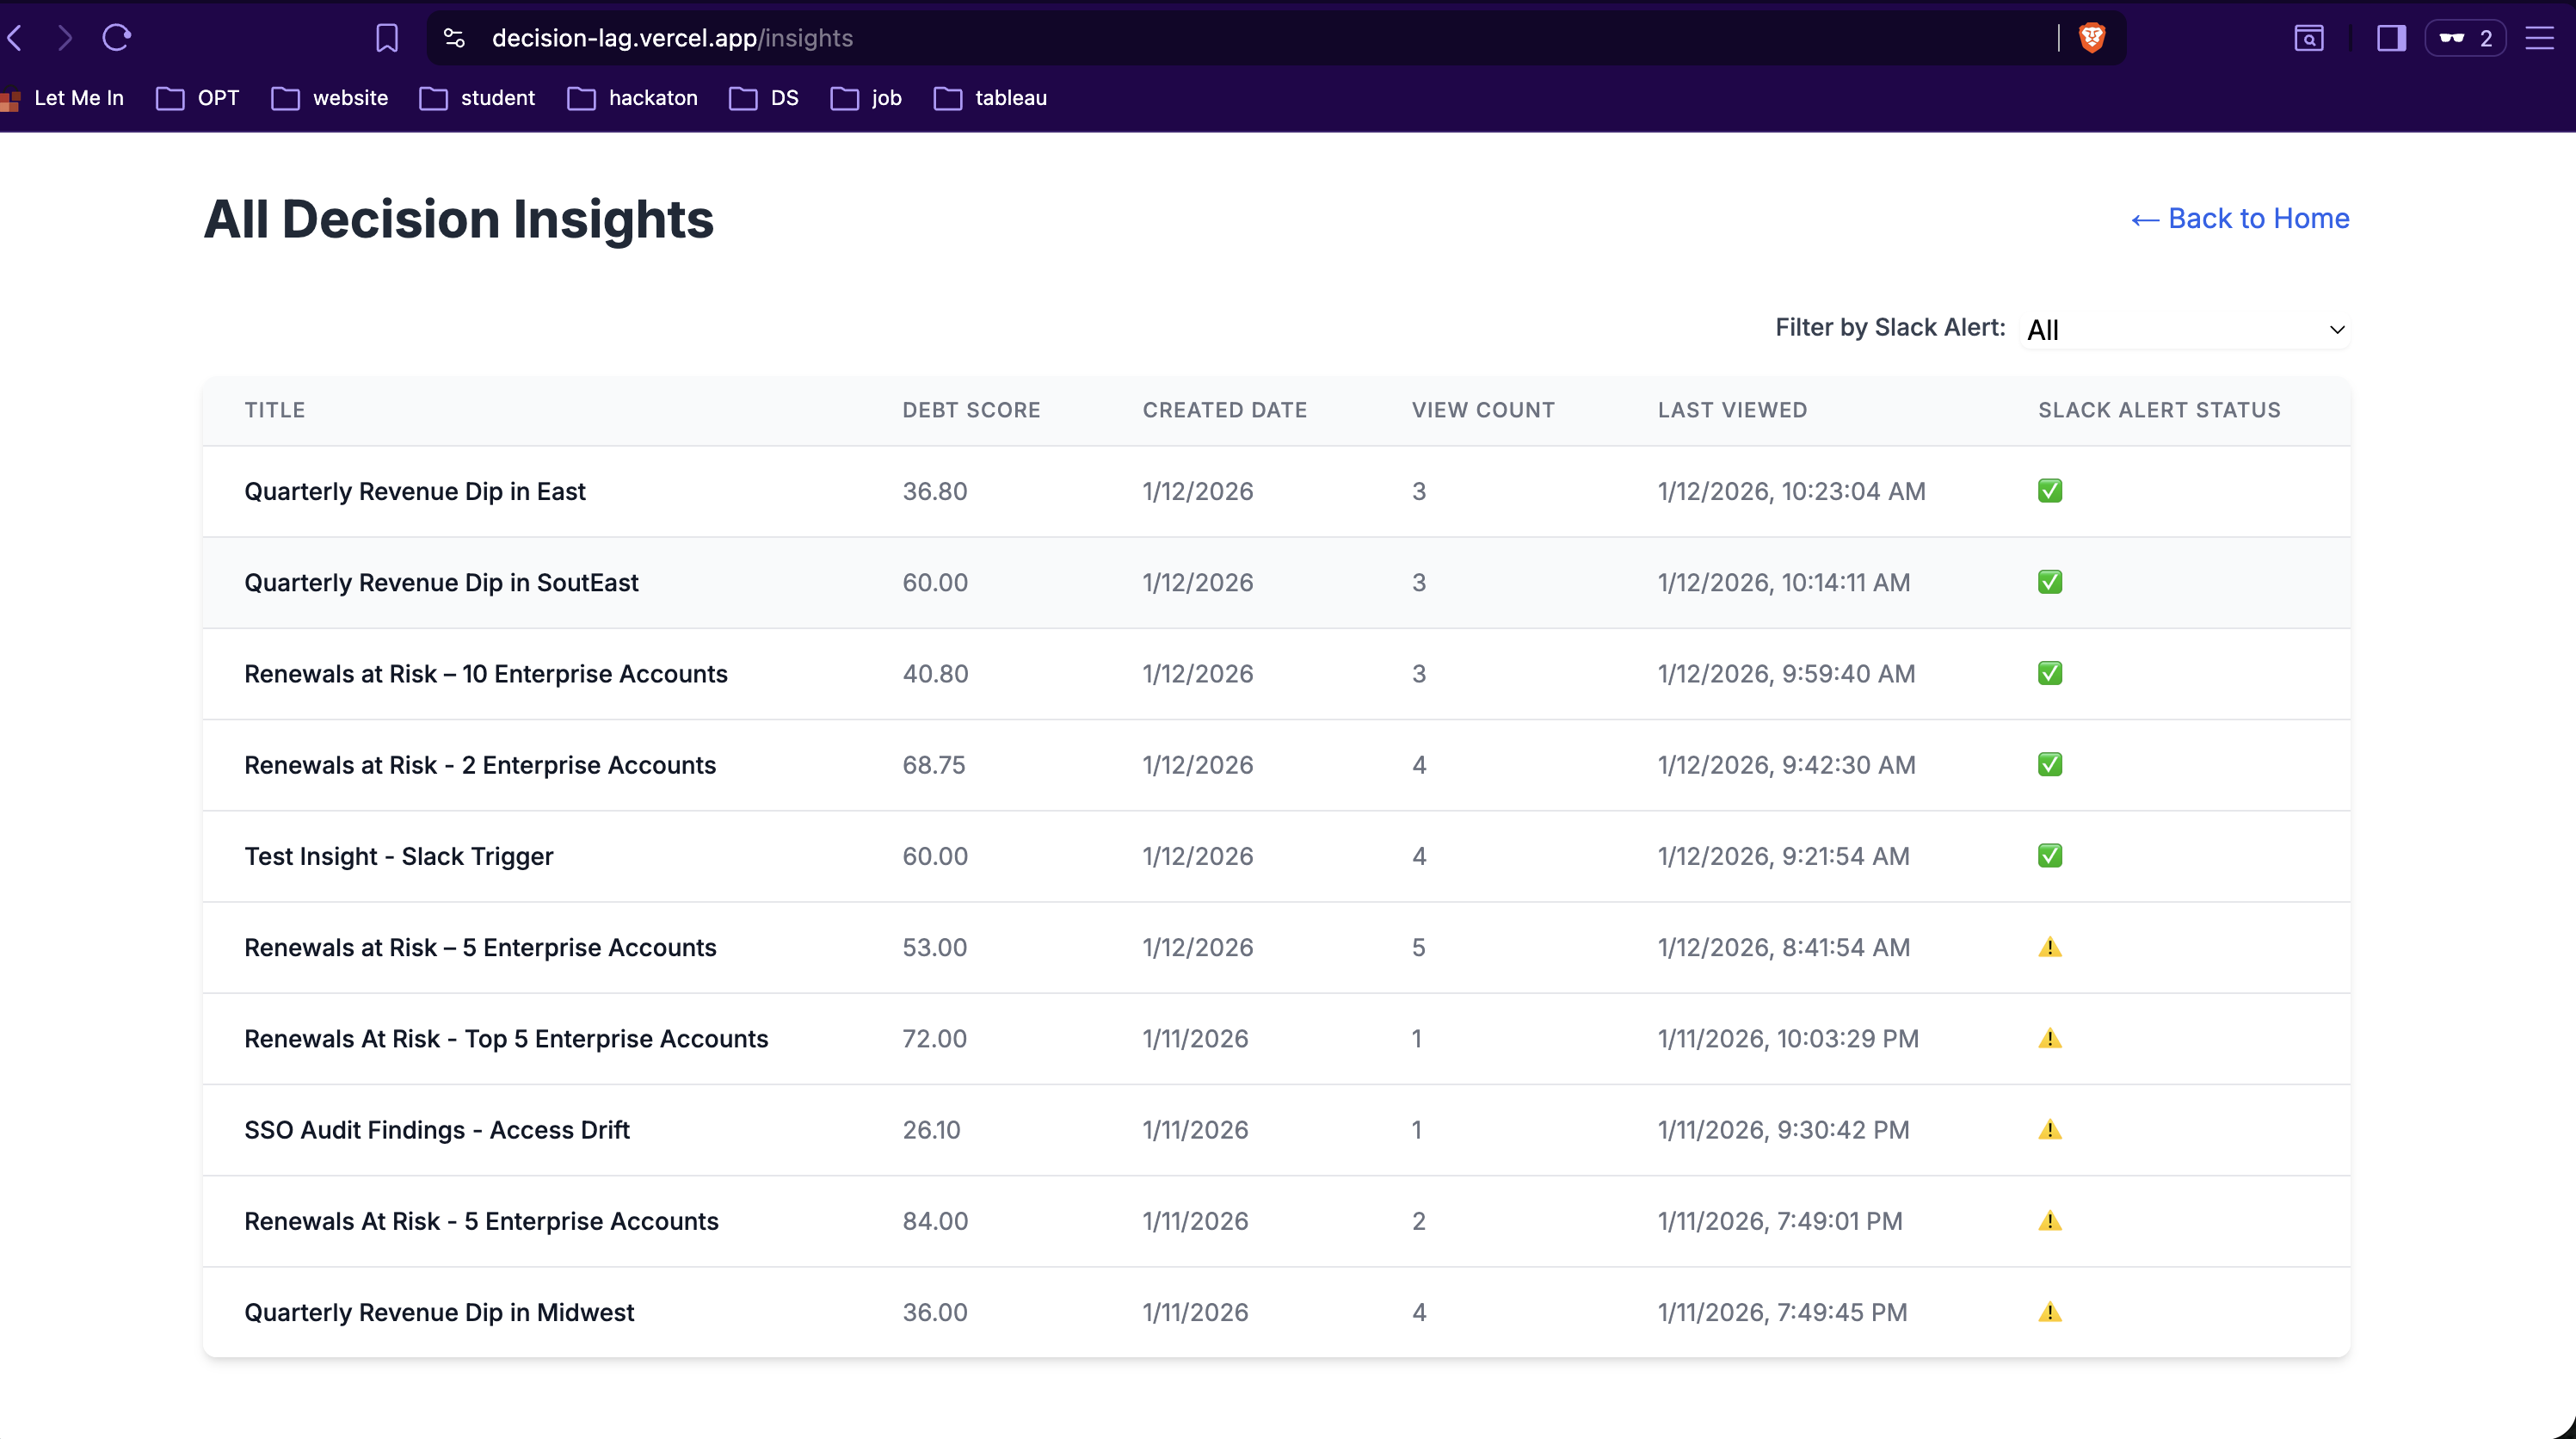The image size is (2576, 1439).
Task: Open the browser hamburger menu
Action: click(x=2539, y=38)
